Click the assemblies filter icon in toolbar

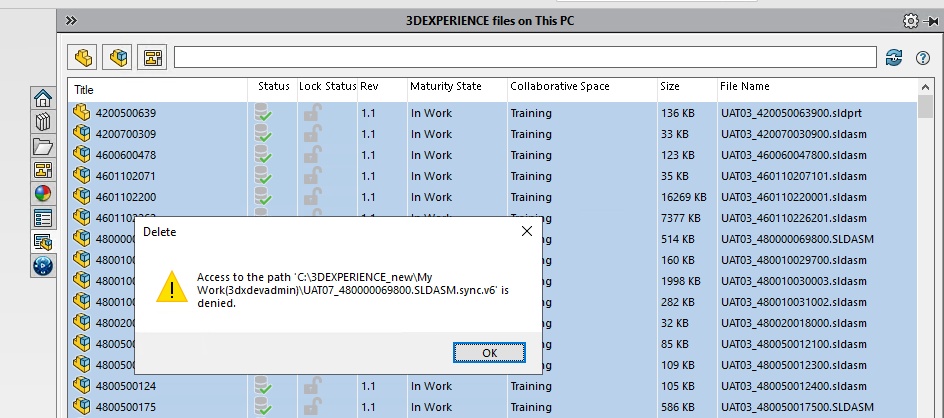coord(117,58)
